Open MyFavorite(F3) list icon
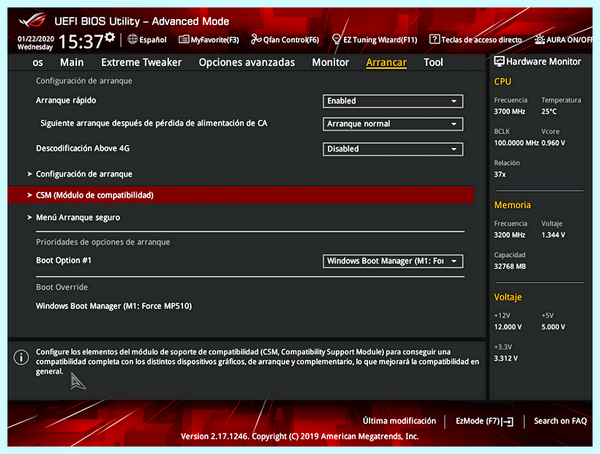 coord(184,39)
